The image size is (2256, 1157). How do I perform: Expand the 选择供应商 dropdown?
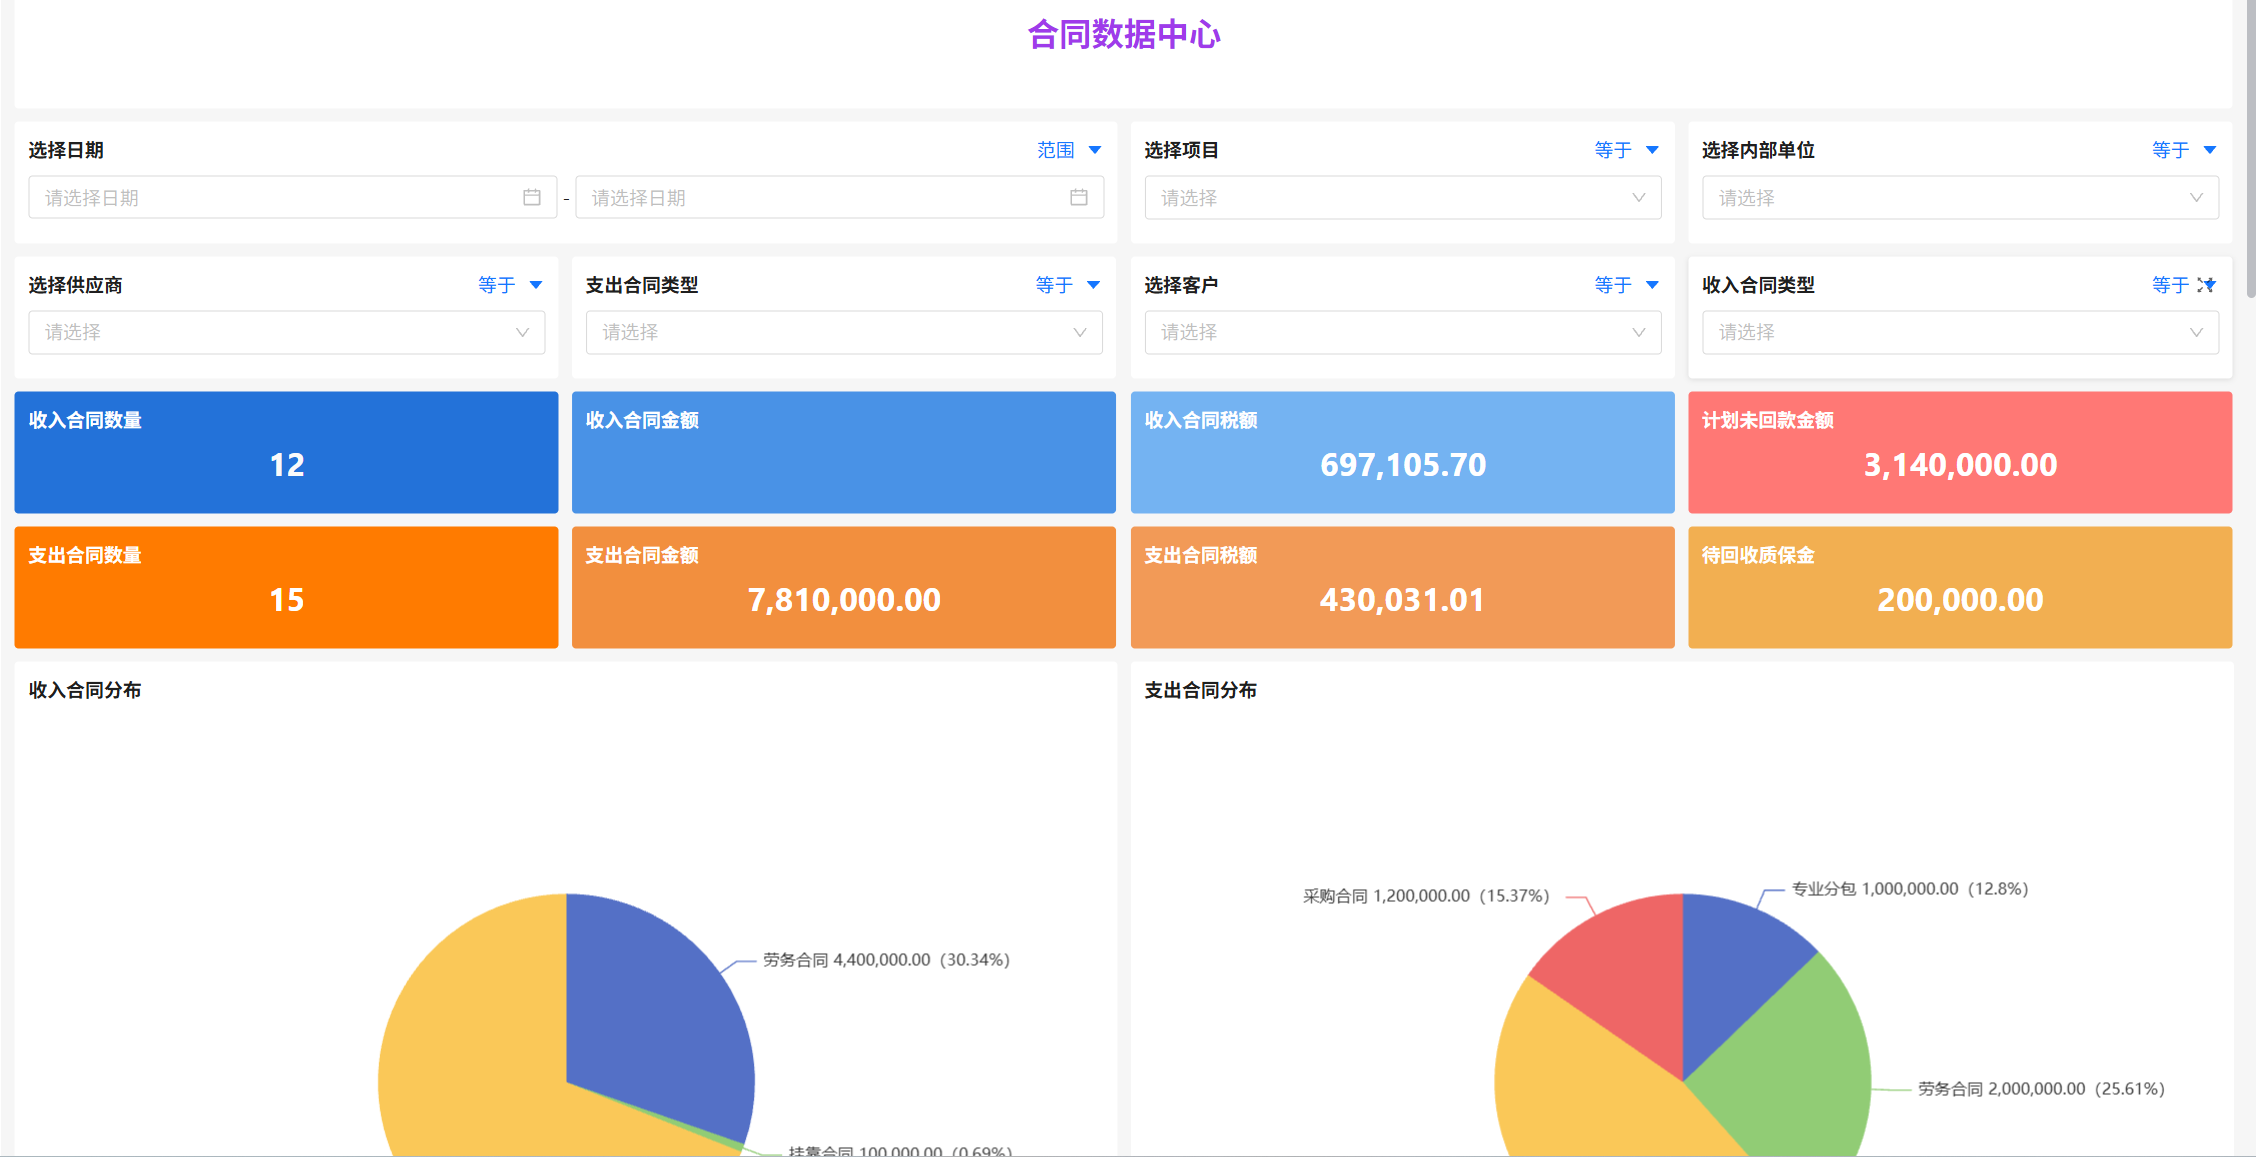pos(286,332)
